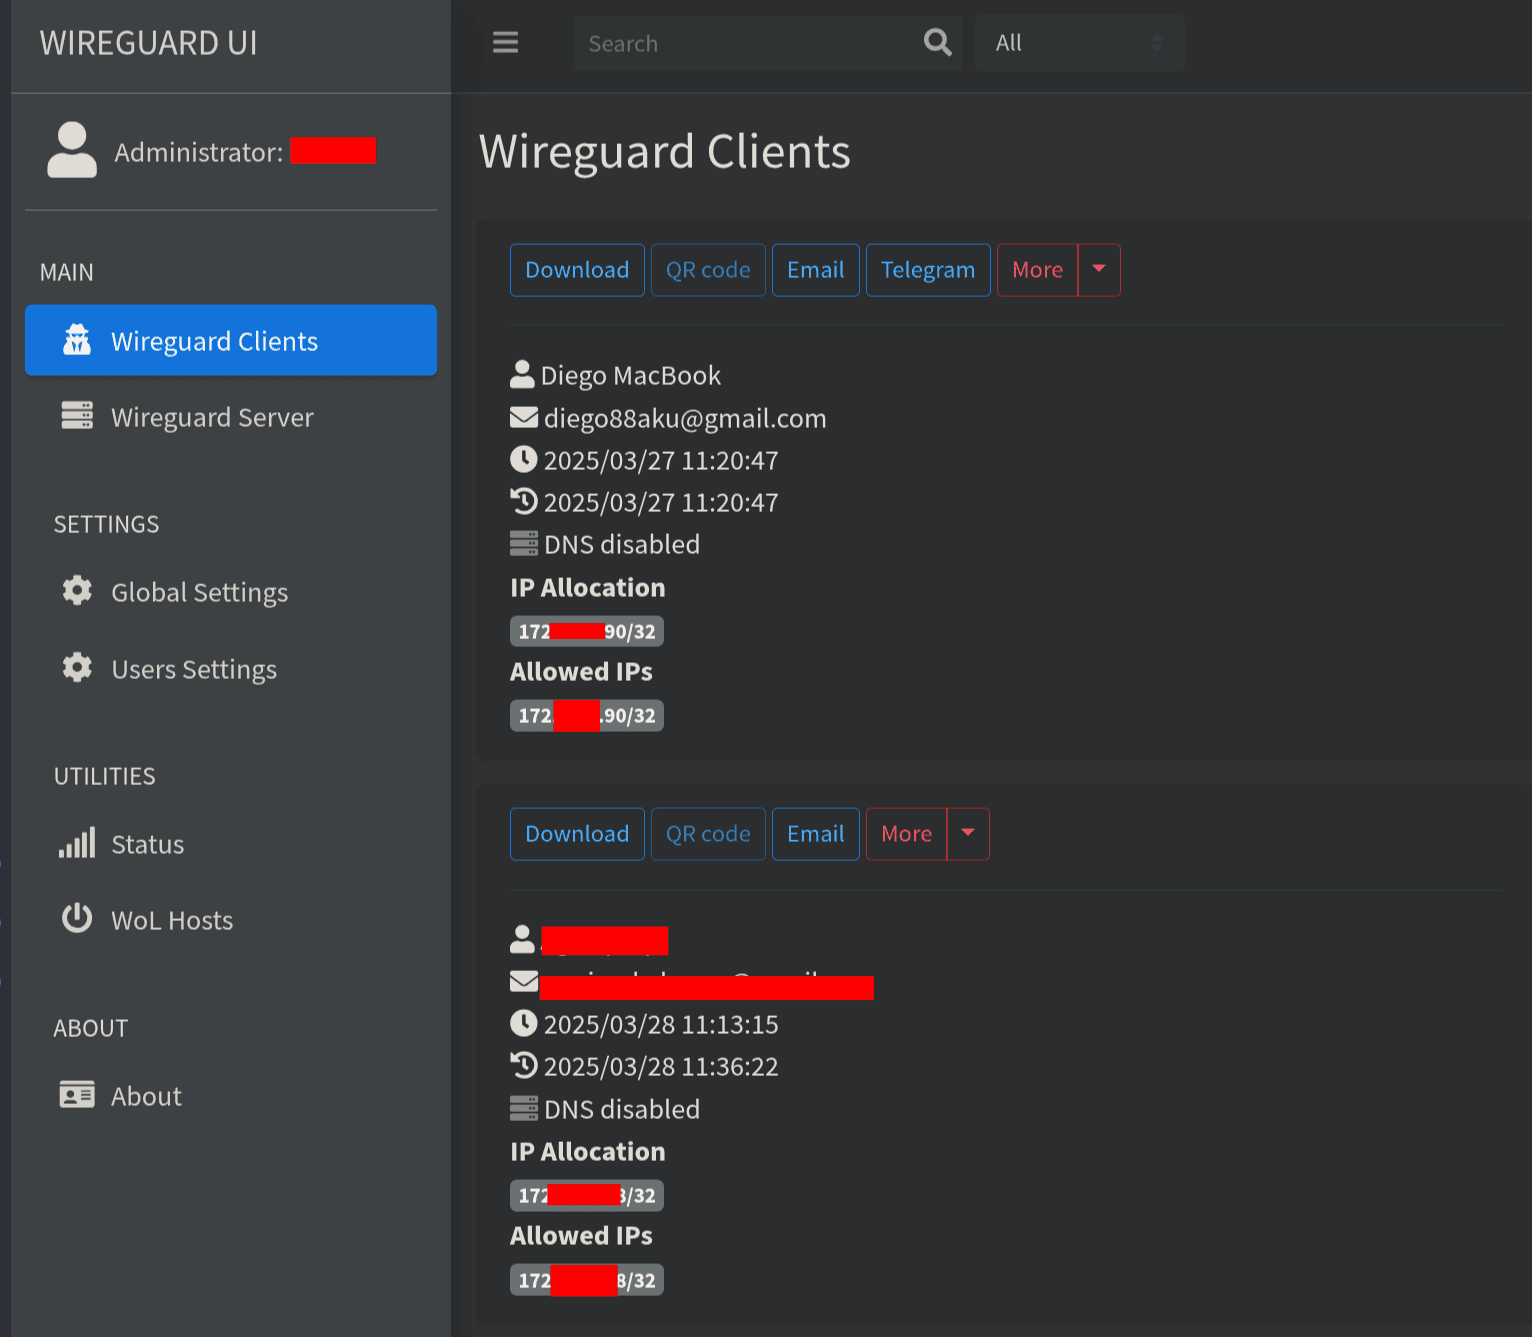The image size is (1532, 1337).
Task: Send Diego MacBook's config via Telegram
Action: [x=927, y=269]
